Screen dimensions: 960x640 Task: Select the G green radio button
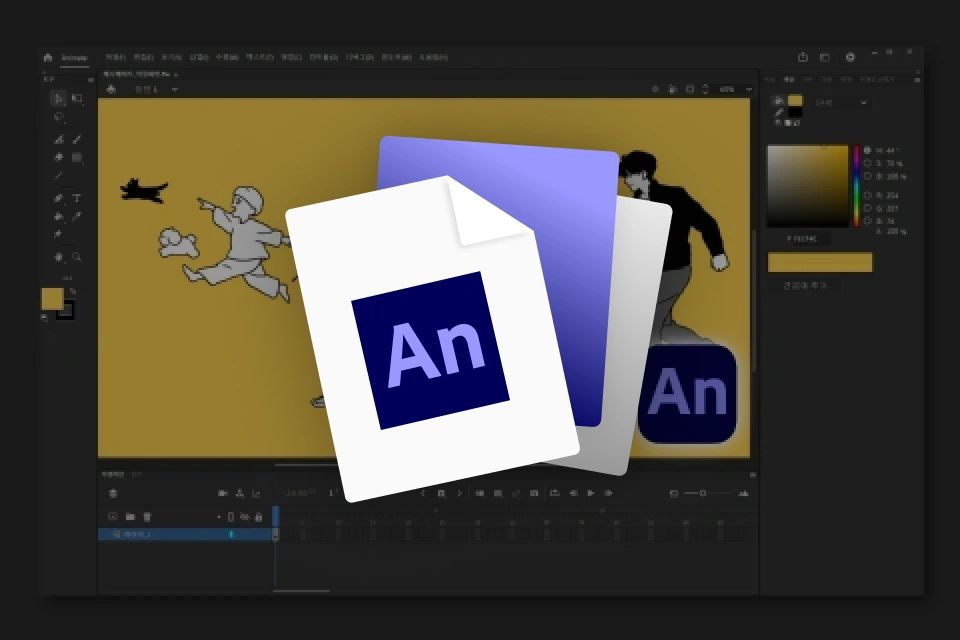coord(867,208)
